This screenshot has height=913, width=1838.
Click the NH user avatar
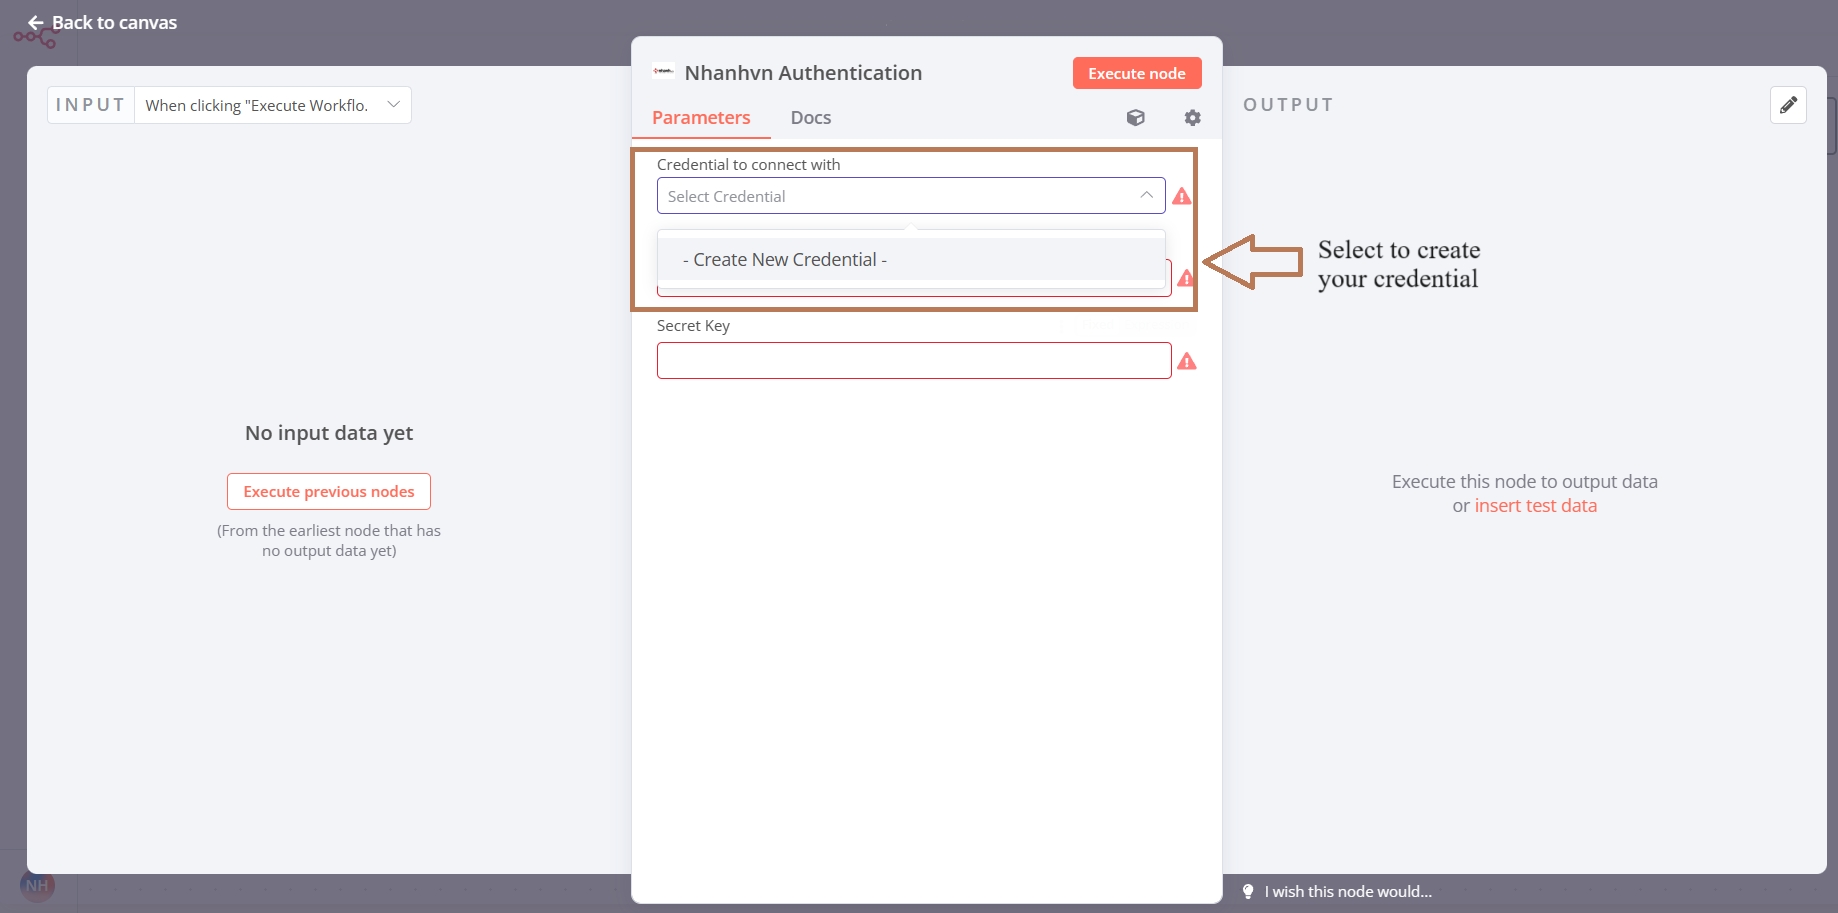[37, 885]
